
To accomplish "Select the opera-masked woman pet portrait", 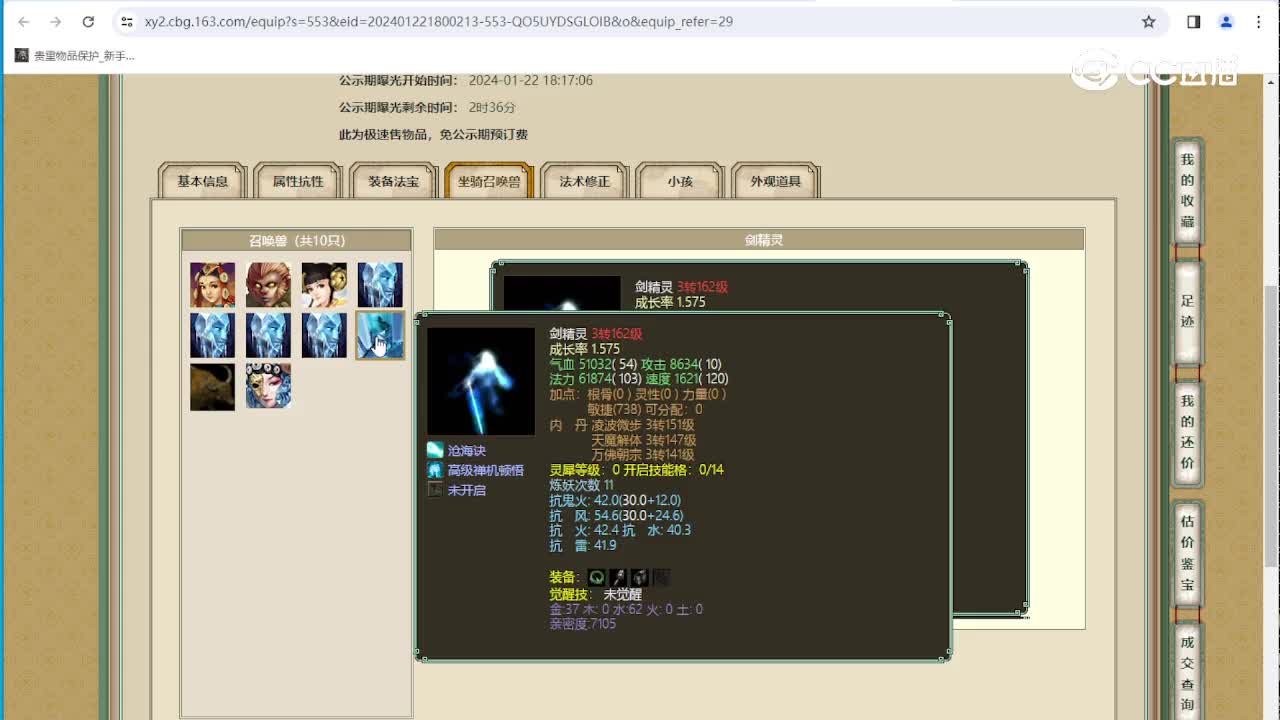I will point(269,386).
